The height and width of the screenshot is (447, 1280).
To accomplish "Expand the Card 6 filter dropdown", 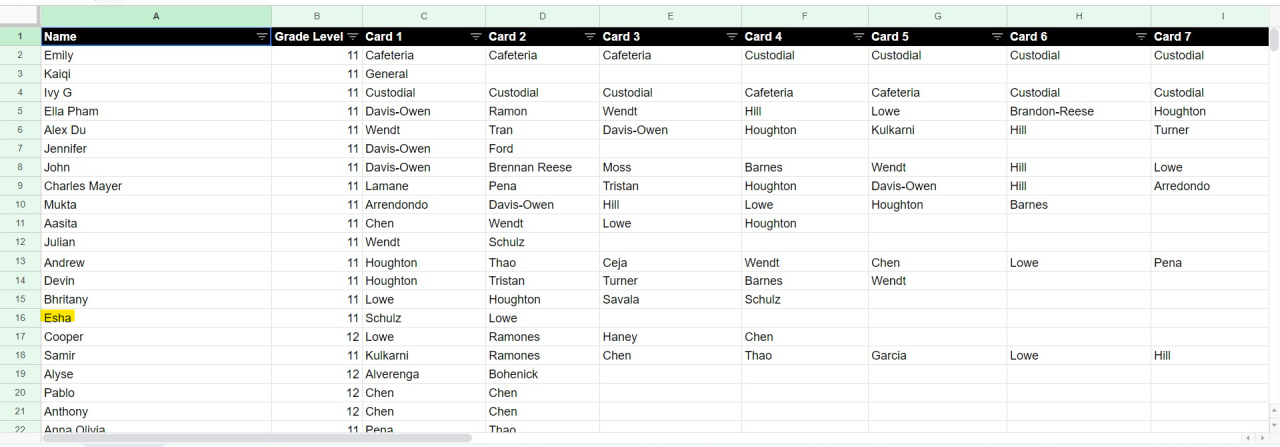I will pos(1141,37).
